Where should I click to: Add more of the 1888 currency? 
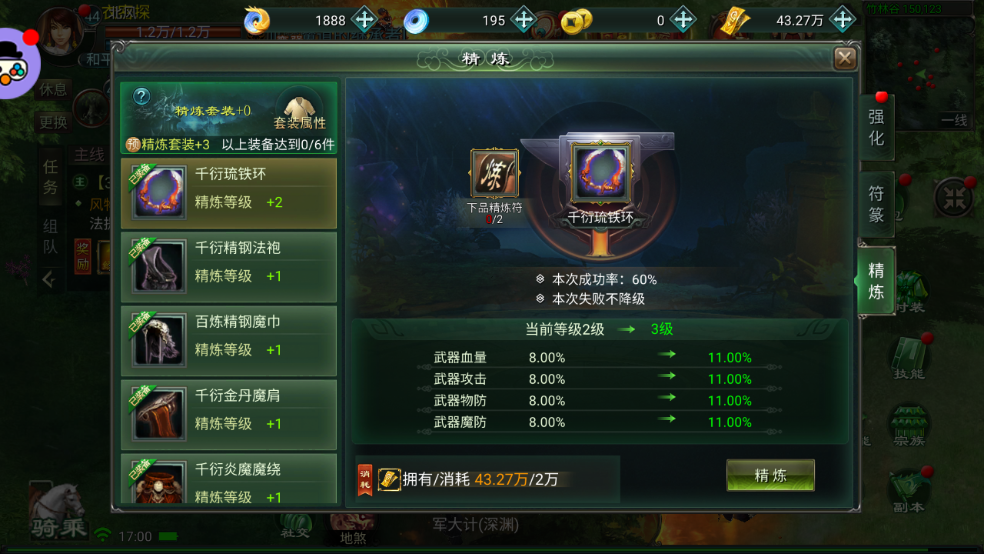[x=364, y=20]
